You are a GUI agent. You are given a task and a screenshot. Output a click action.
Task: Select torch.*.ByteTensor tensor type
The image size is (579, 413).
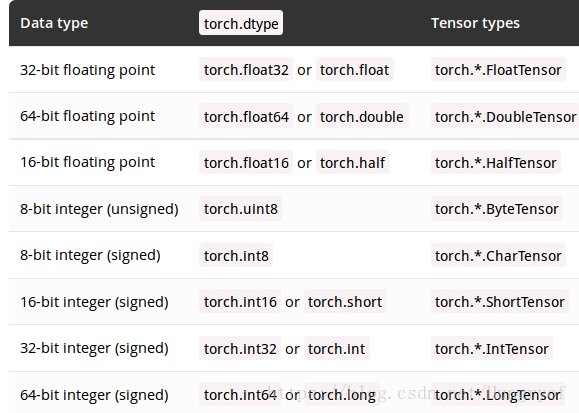[497, 209]
